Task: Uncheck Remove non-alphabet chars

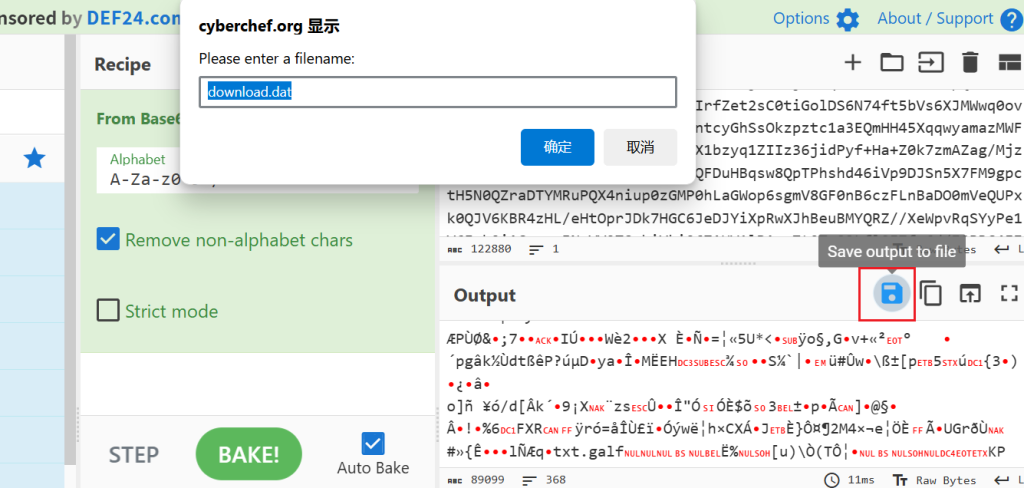Action: 108,240
